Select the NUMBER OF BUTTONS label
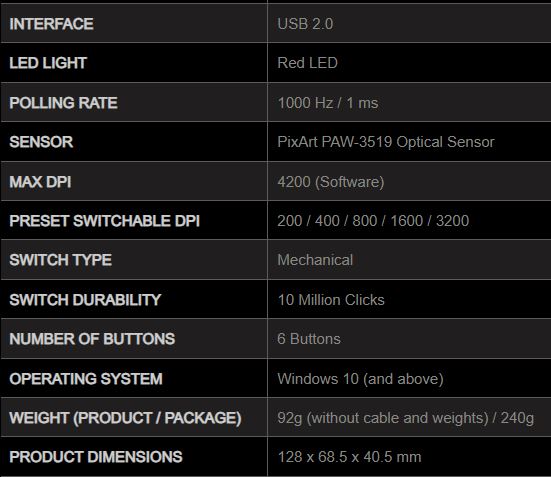Viewport: 551px width, 477px height. (x=92, y=339)
